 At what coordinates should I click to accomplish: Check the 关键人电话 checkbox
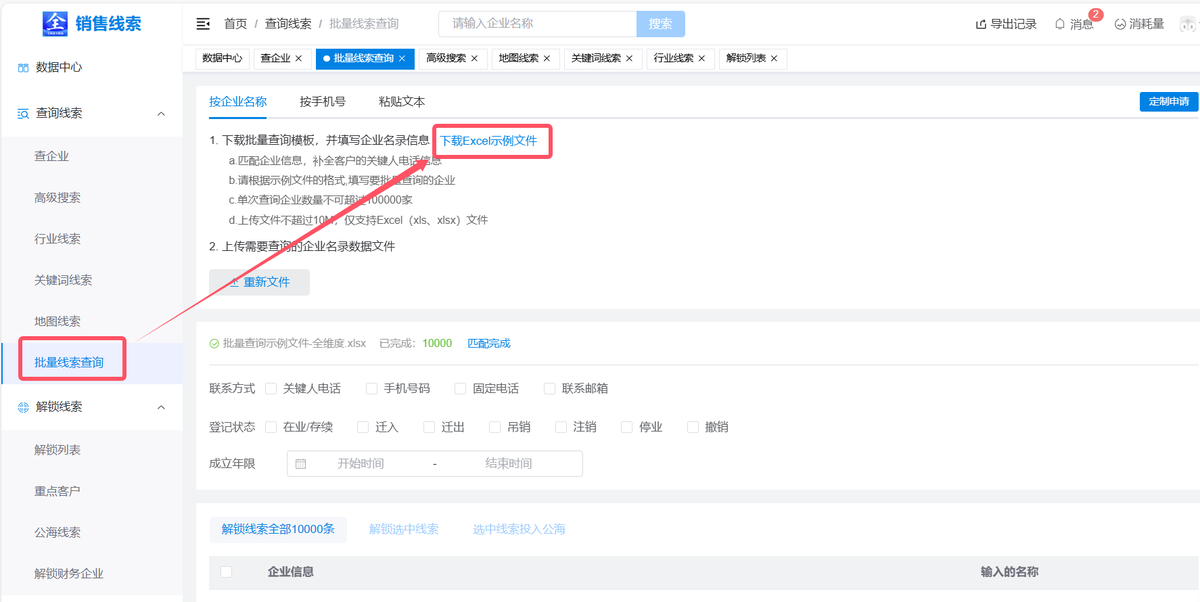pyautogui.click(x=272, y=388)
